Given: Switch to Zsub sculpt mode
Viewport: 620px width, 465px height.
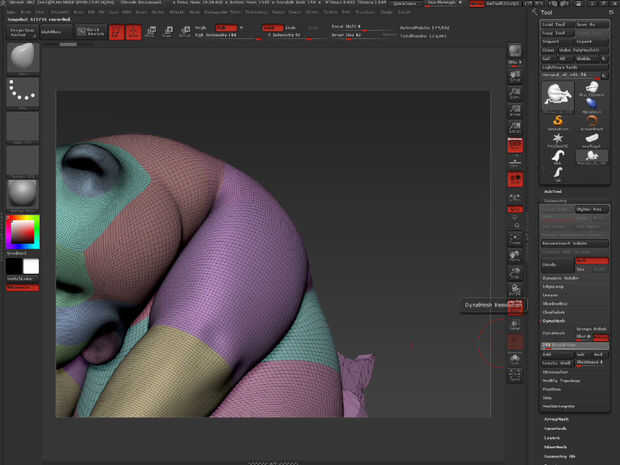Looking at the screenshot, I should click(x=290, y=28).
